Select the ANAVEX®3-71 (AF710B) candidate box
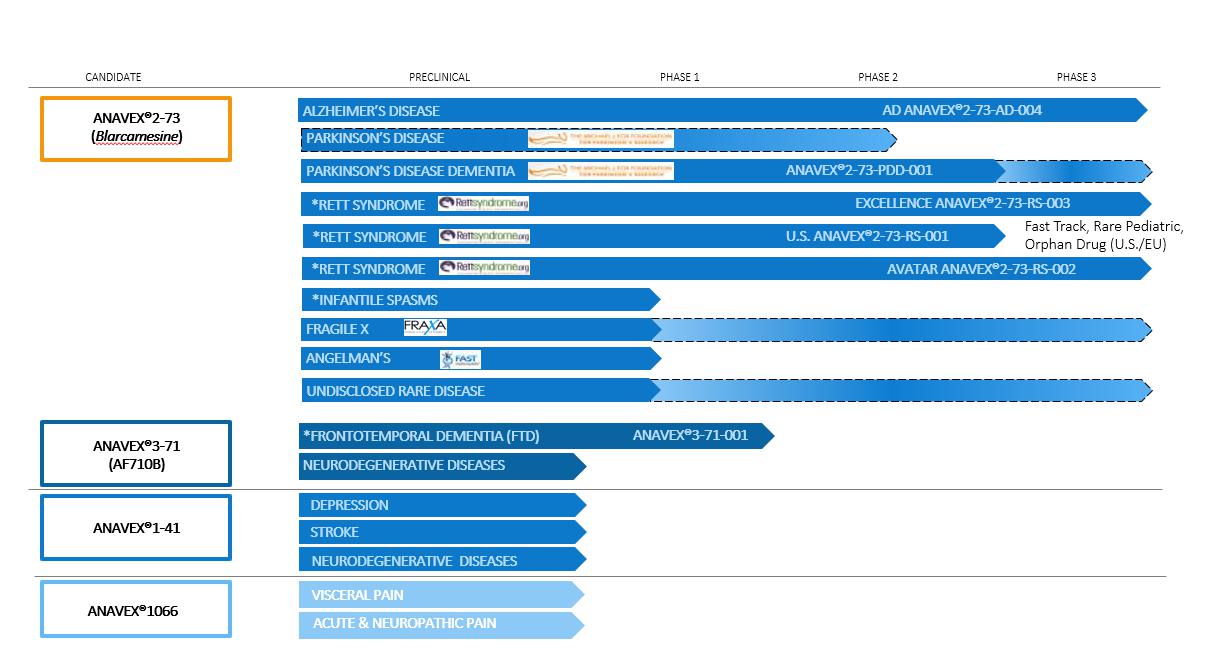1216x651 pixels. 136,454
